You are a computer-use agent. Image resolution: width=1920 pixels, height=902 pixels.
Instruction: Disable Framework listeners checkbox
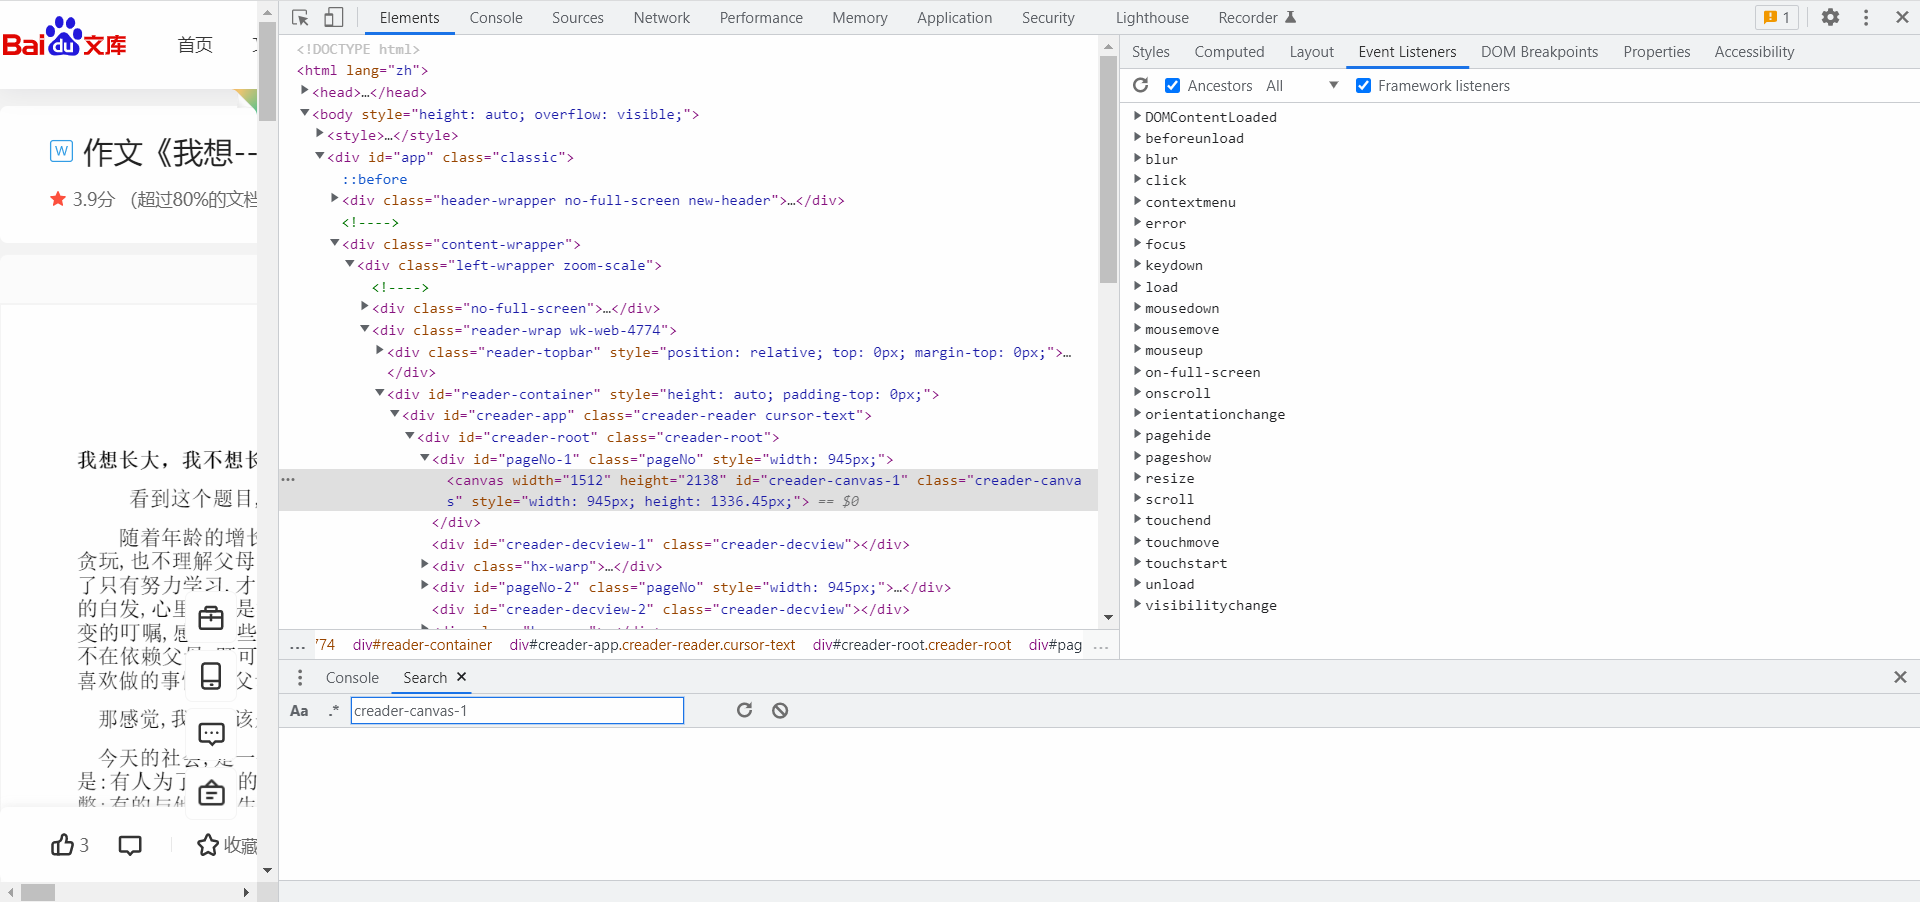pyautogui.click(x=1364, y=85)
